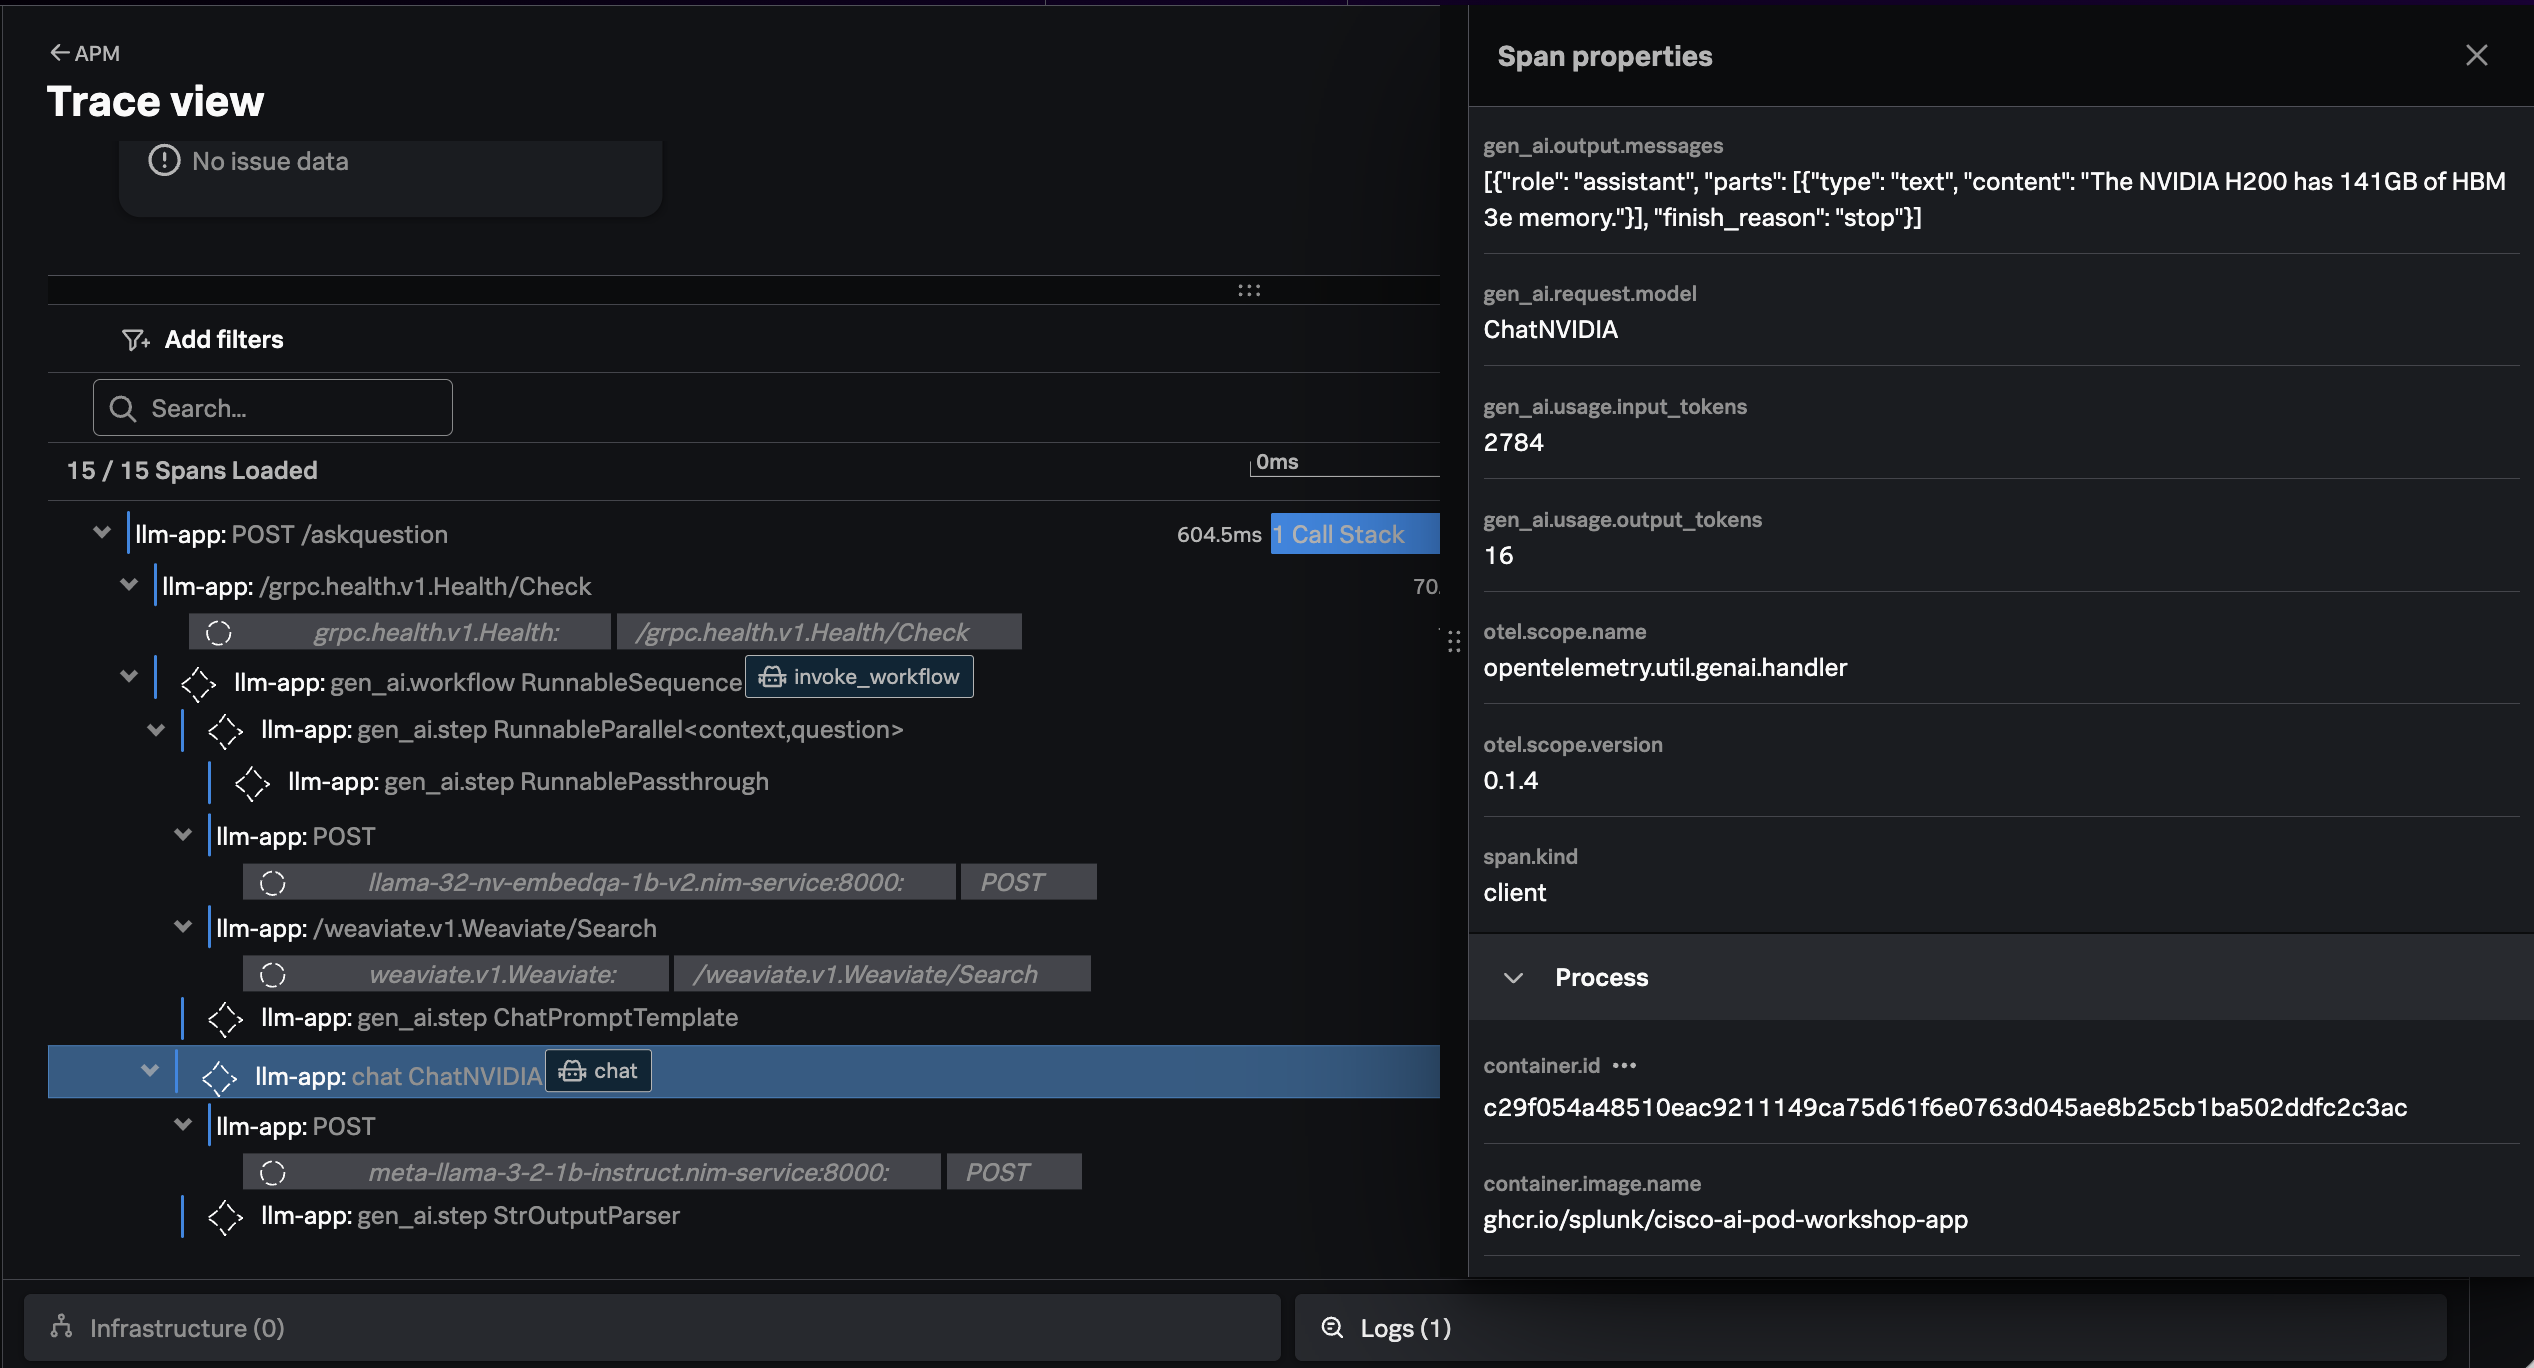Click the diamond icon beside RunnablePassthrough step
Screen dimensions: 2534x1368
[x=252, y=782]
